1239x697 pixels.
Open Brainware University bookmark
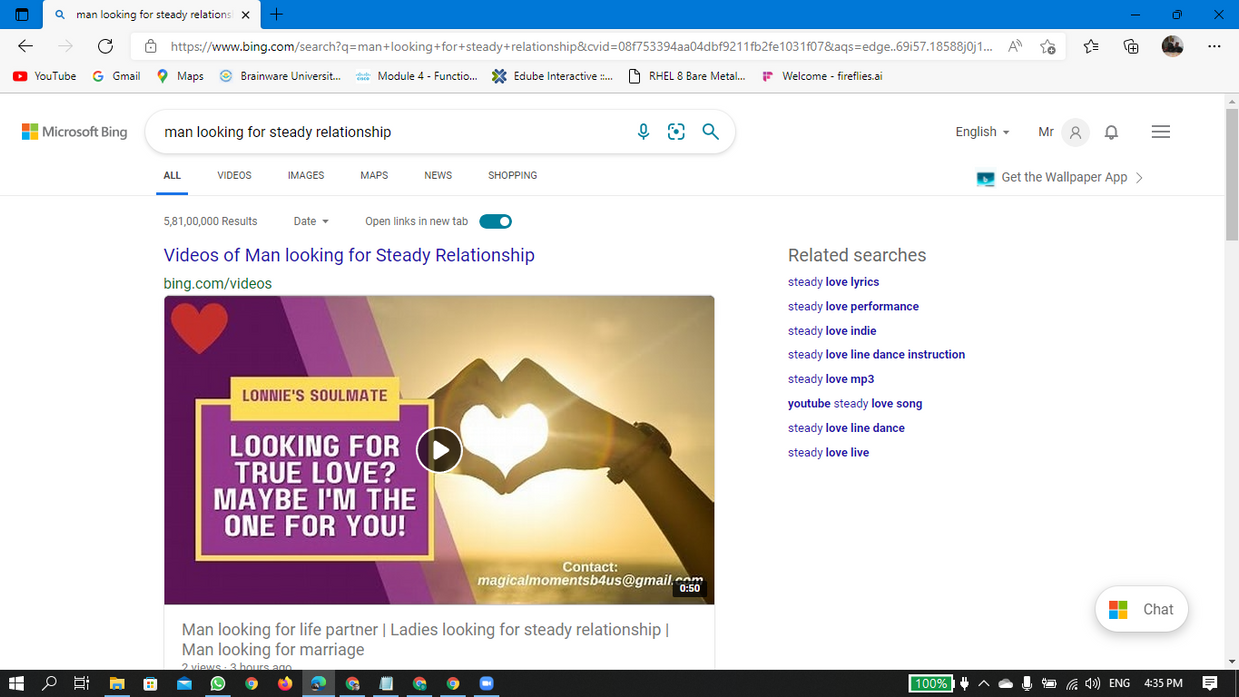pos(280,76)
